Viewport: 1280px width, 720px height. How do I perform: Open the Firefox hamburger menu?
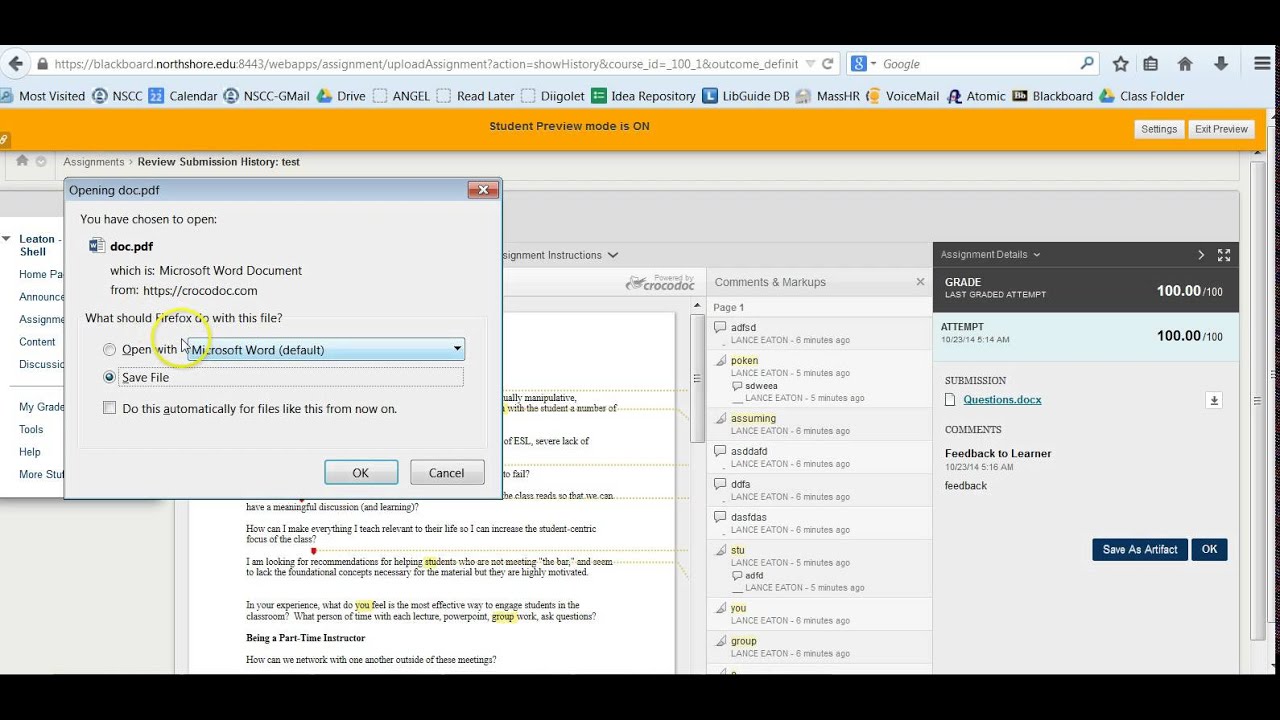(1262, 64)
